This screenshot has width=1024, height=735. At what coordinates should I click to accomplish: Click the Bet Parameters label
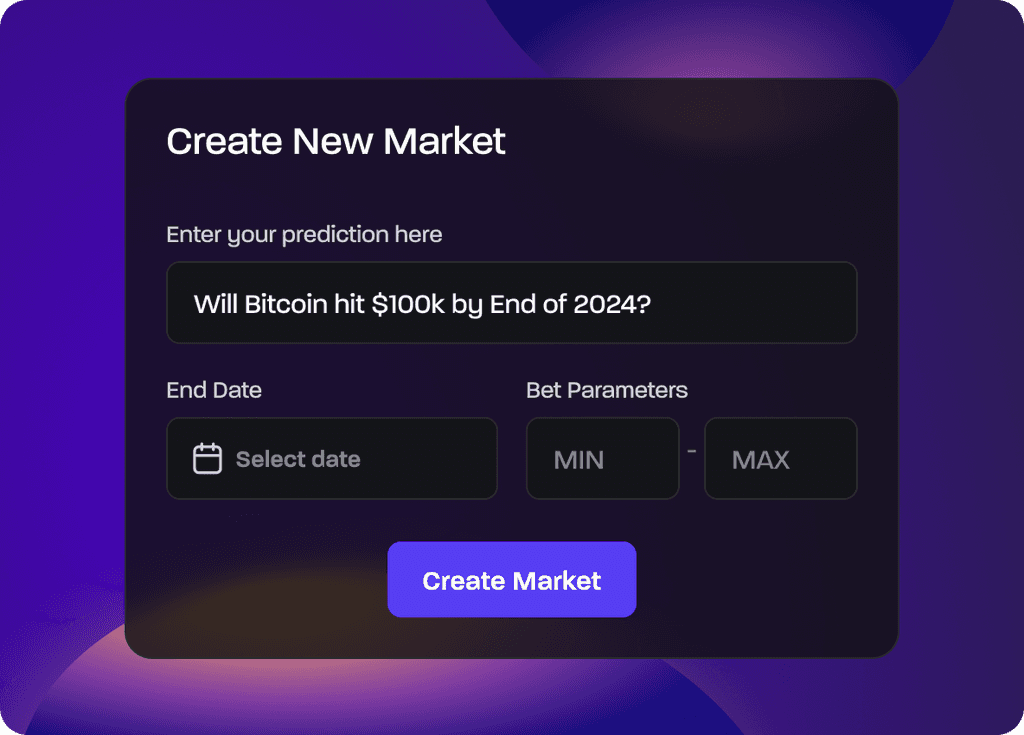[607, 390]
